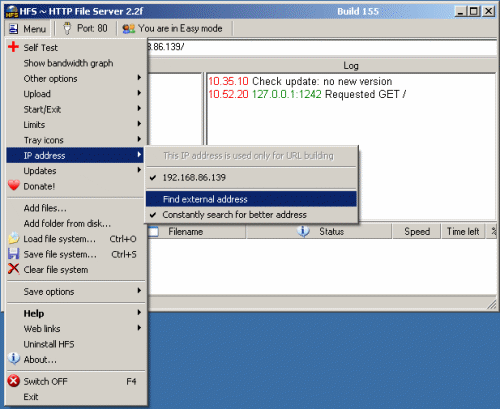Click the Speed column header
Viewport: 500px width, 409px height.
417,231
